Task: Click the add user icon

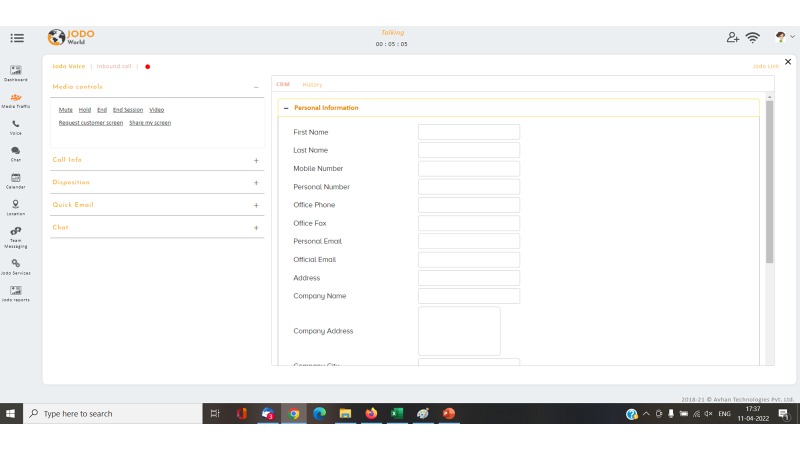Action: (732, 38)
